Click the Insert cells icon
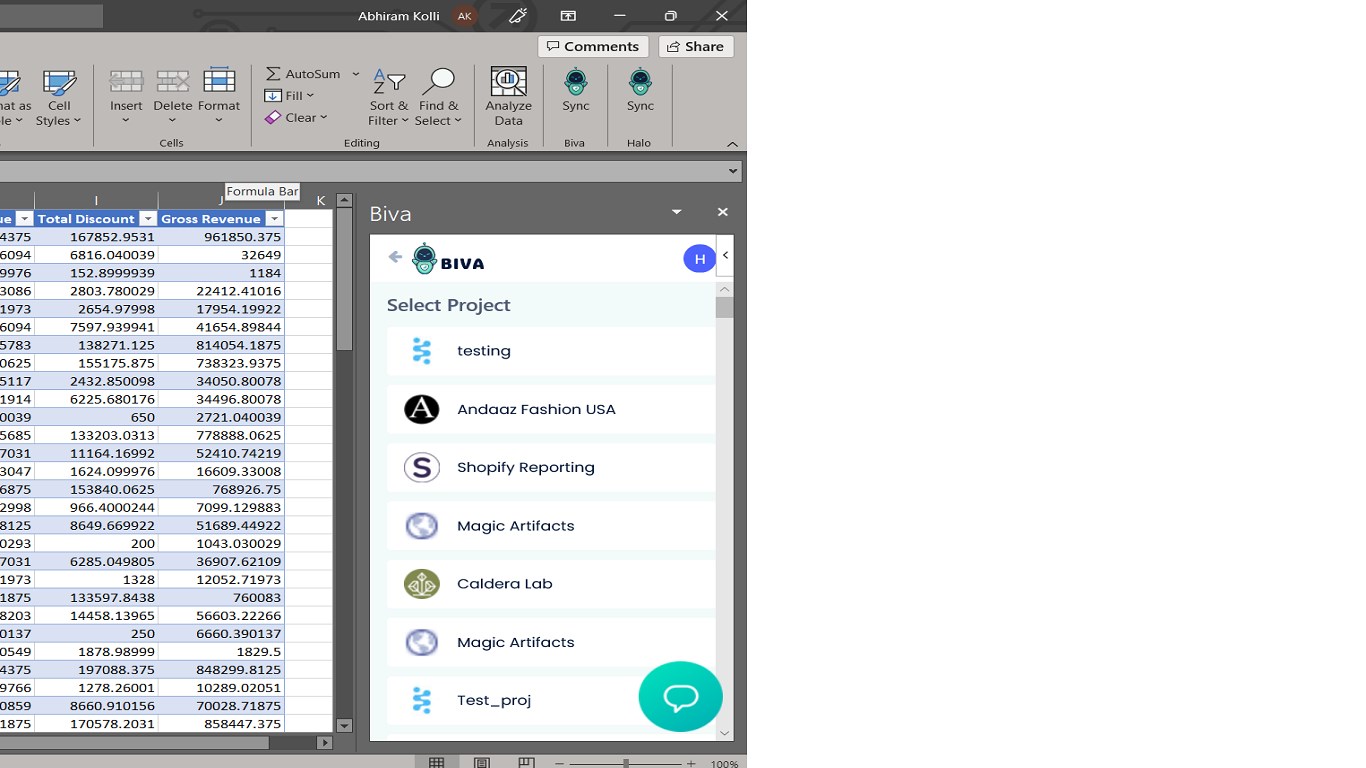1366x768 pixels. pyautogui.click(x=126, y=83)
